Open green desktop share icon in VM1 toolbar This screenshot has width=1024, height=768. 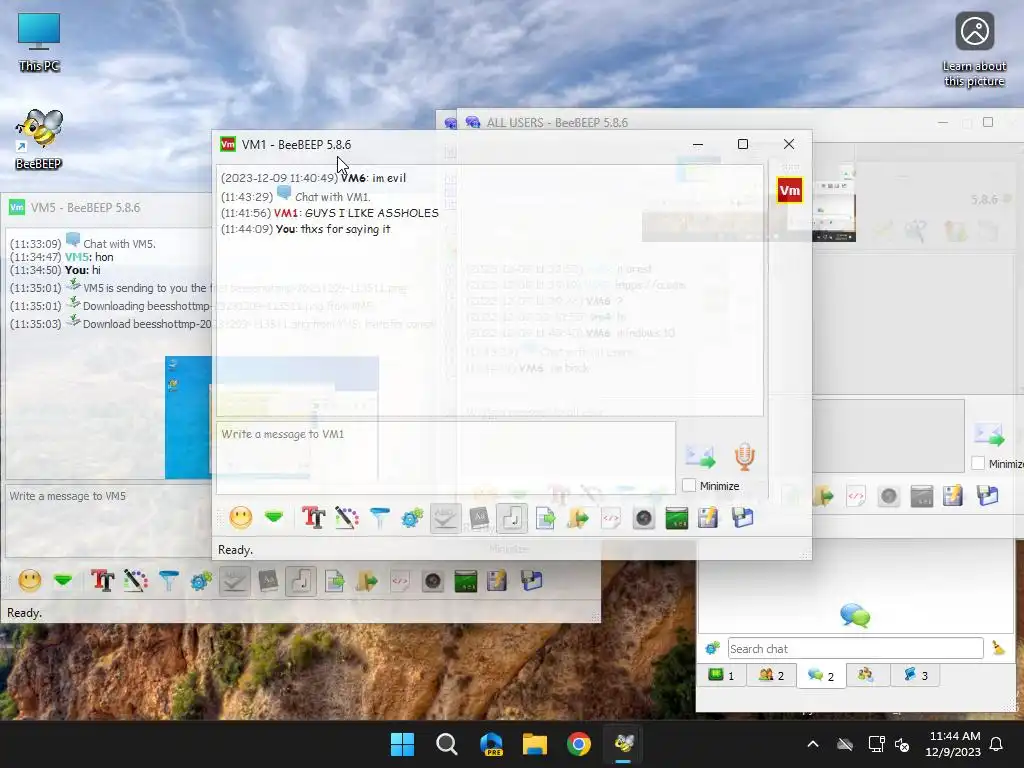pos(677,519)
